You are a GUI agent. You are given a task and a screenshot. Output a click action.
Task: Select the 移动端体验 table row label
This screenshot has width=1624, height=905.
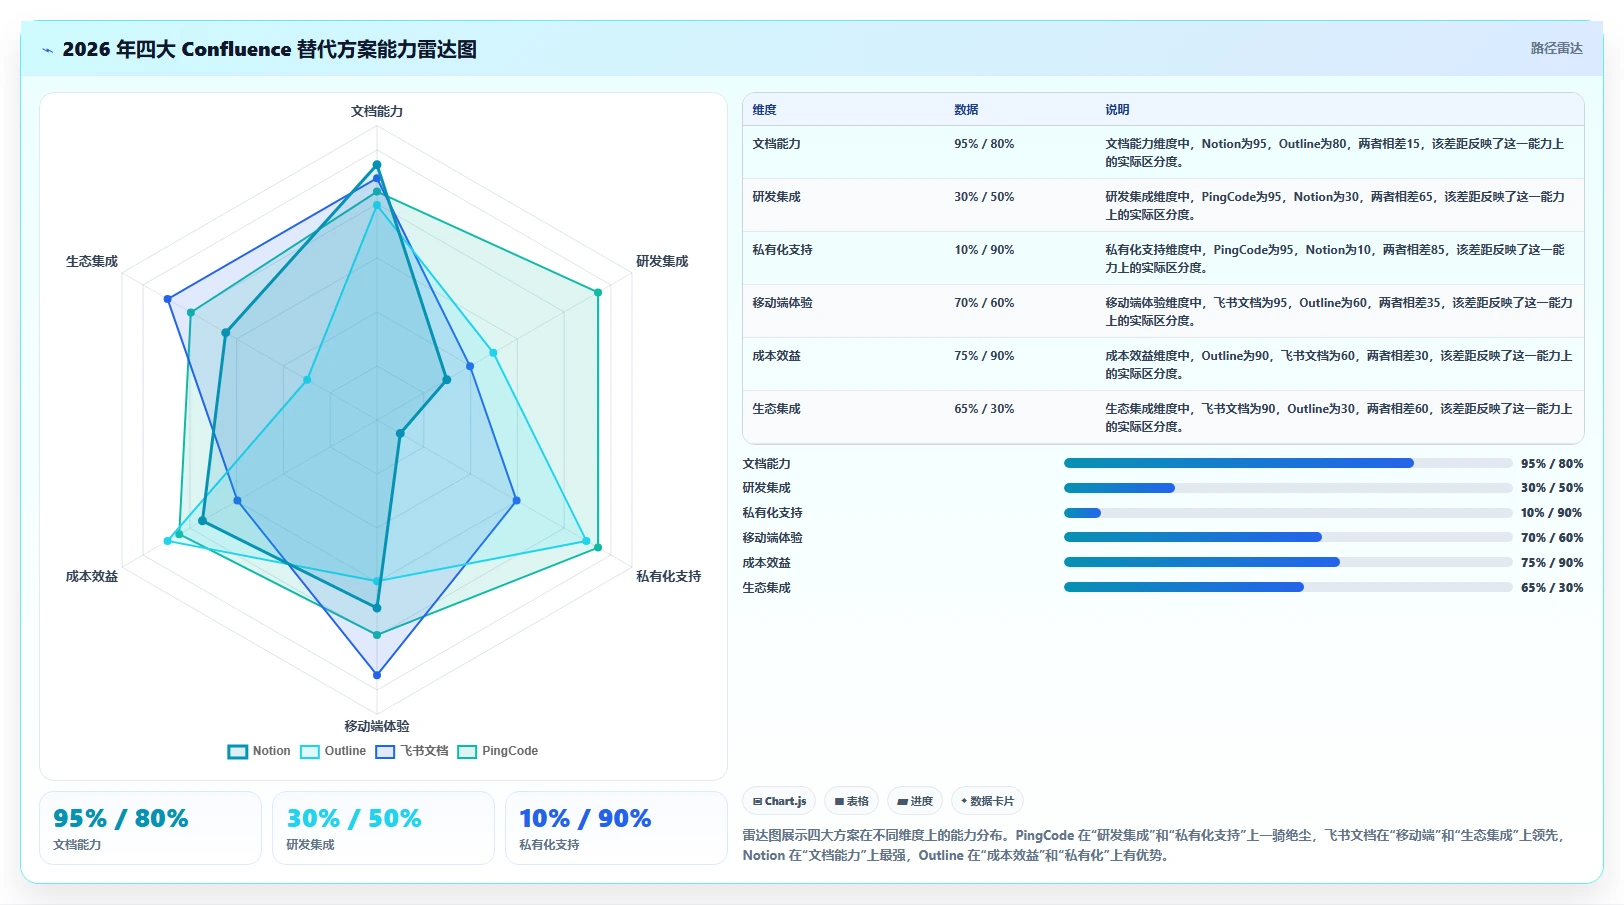[x=782, y=303]
